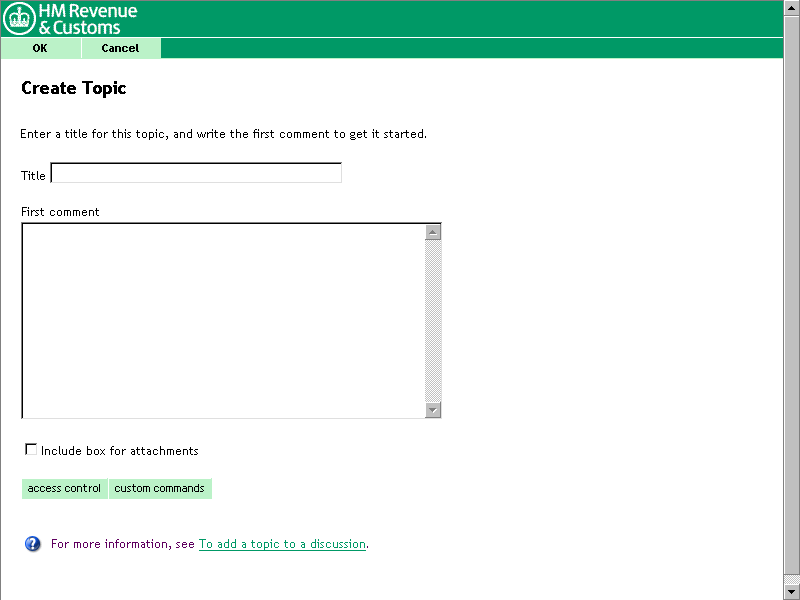This screenshot has height=600, width=800.
Task: Click the page vertical scrollbar thumb
Action: pos(791,290)
